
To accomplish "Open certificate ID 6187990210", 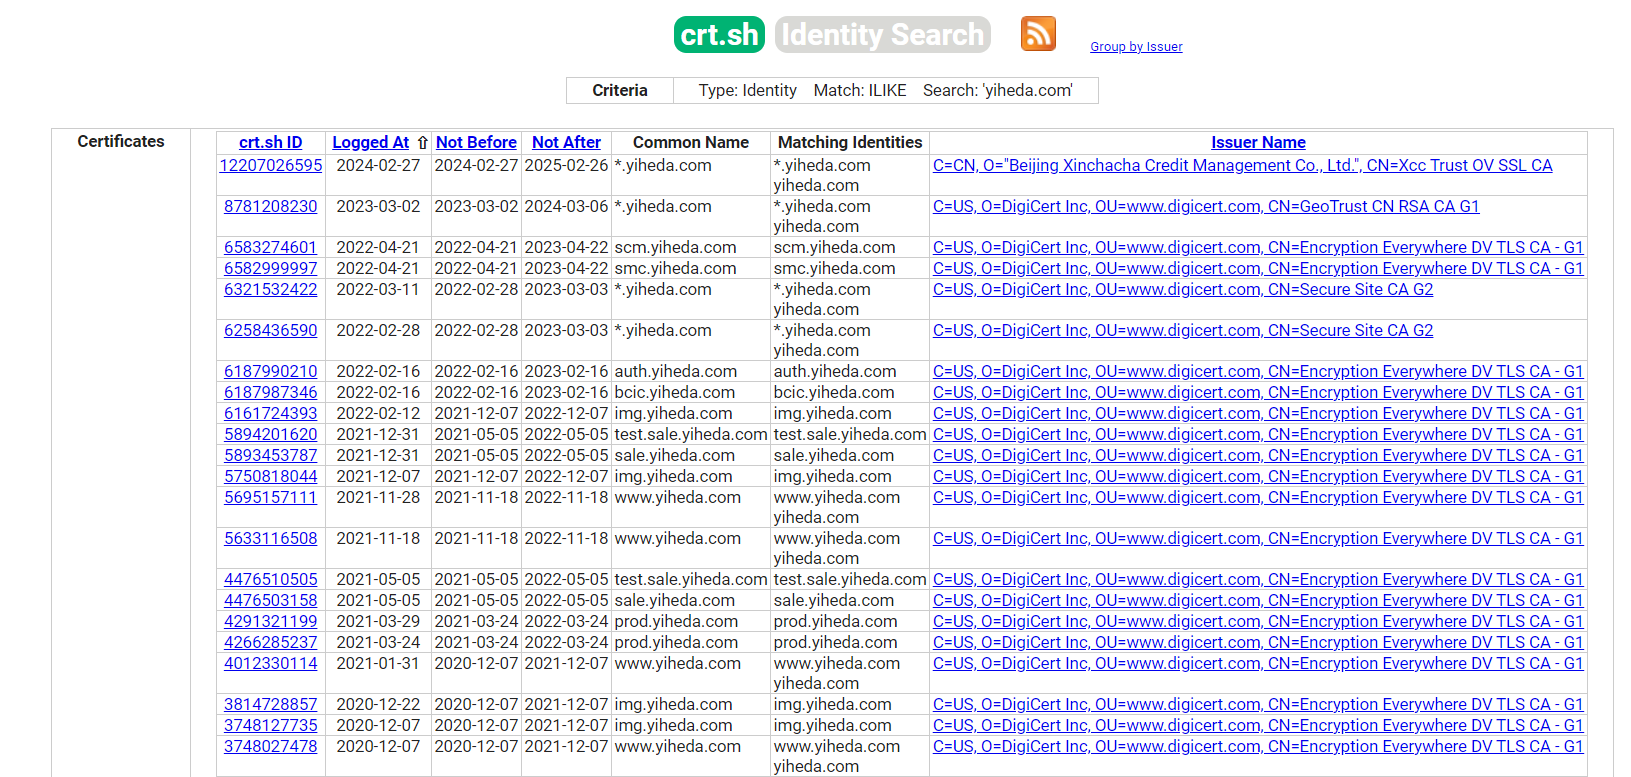I will 271,372.
